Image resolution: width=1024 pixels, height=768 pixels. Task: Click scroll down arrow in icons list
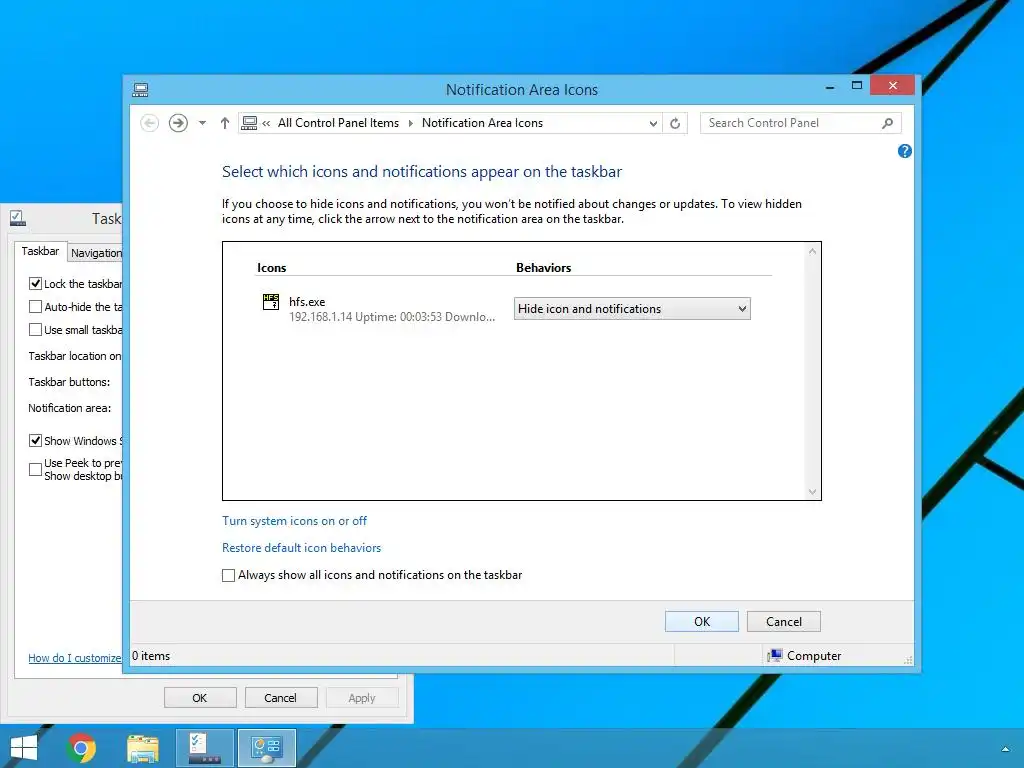[812, 492]
